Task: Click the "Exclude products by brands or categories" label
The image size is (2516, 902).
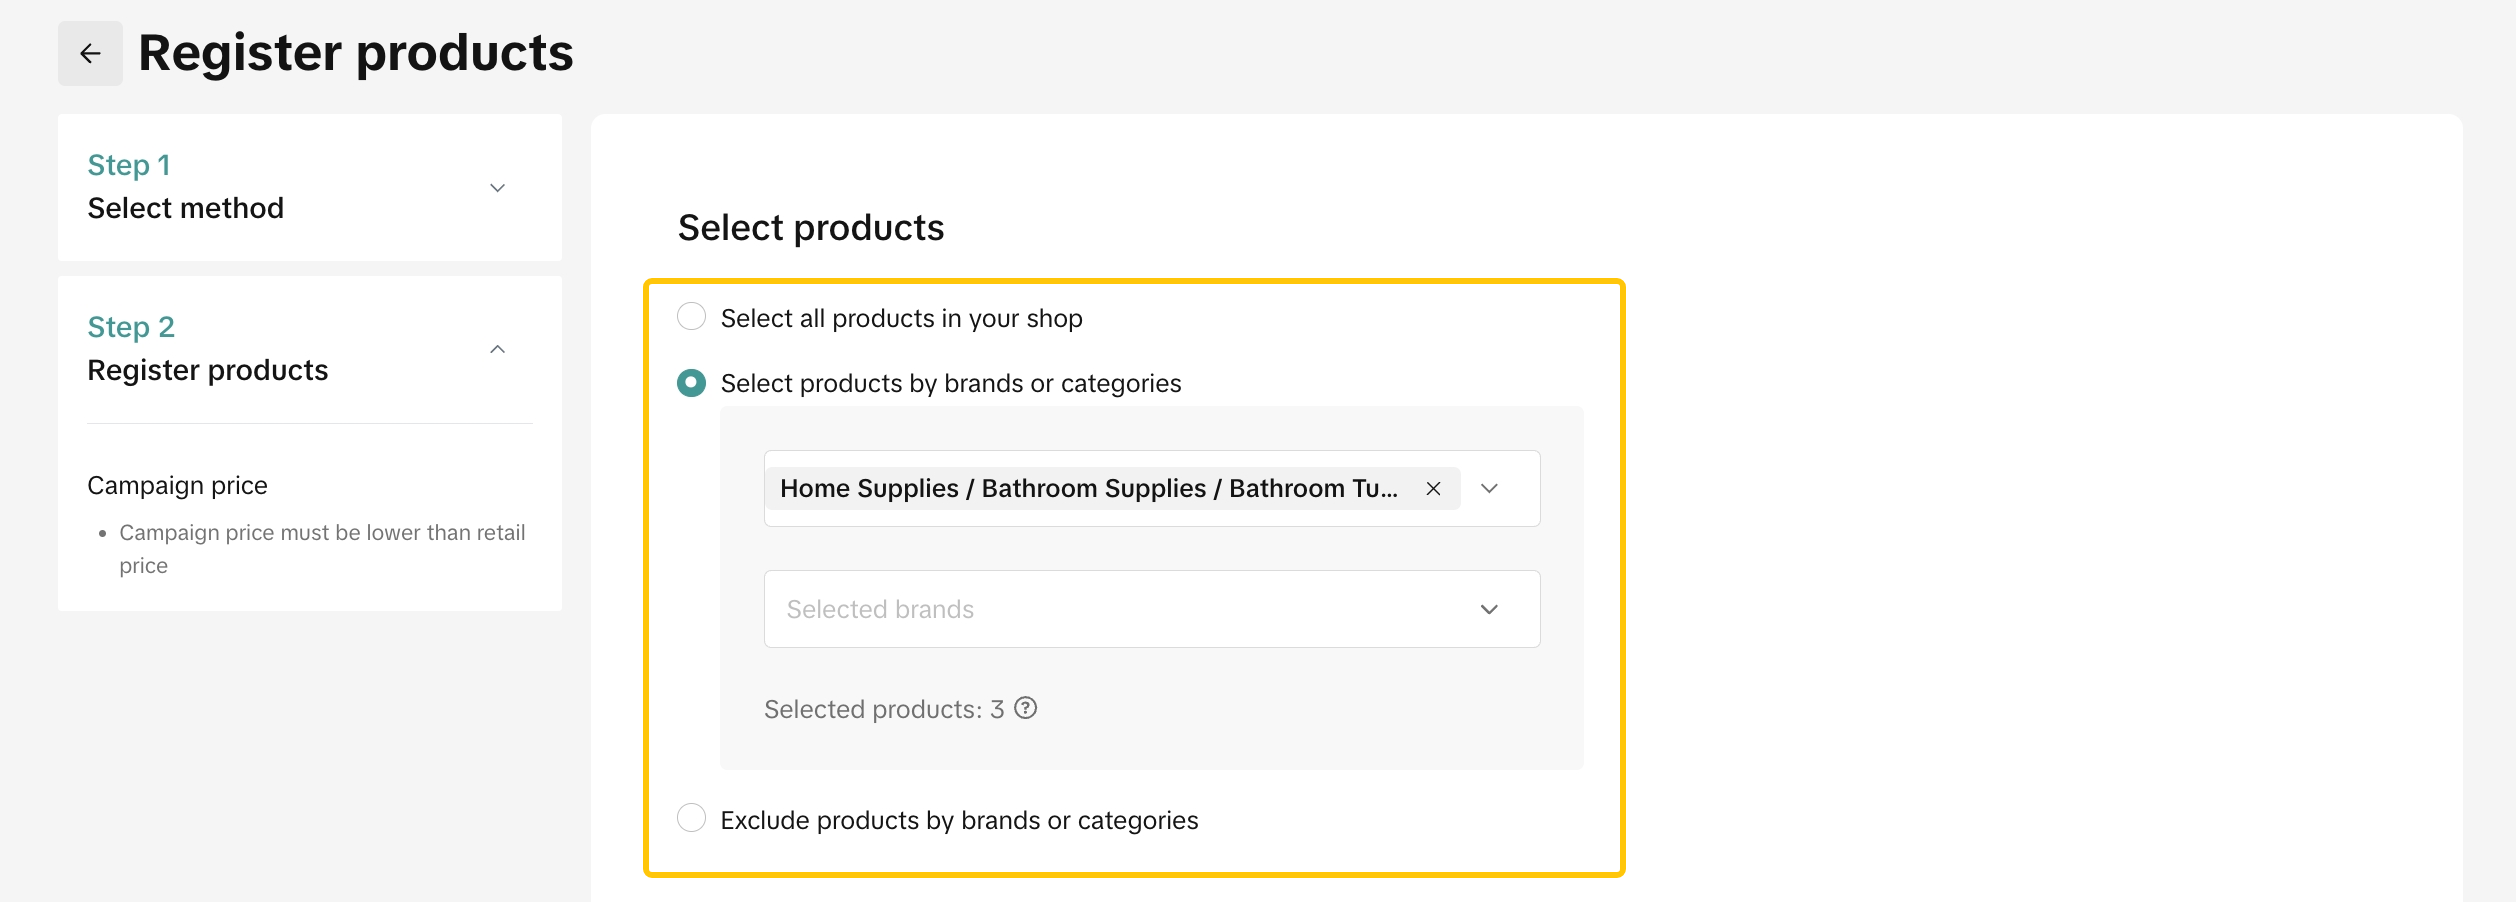Action: pos(958,821)
